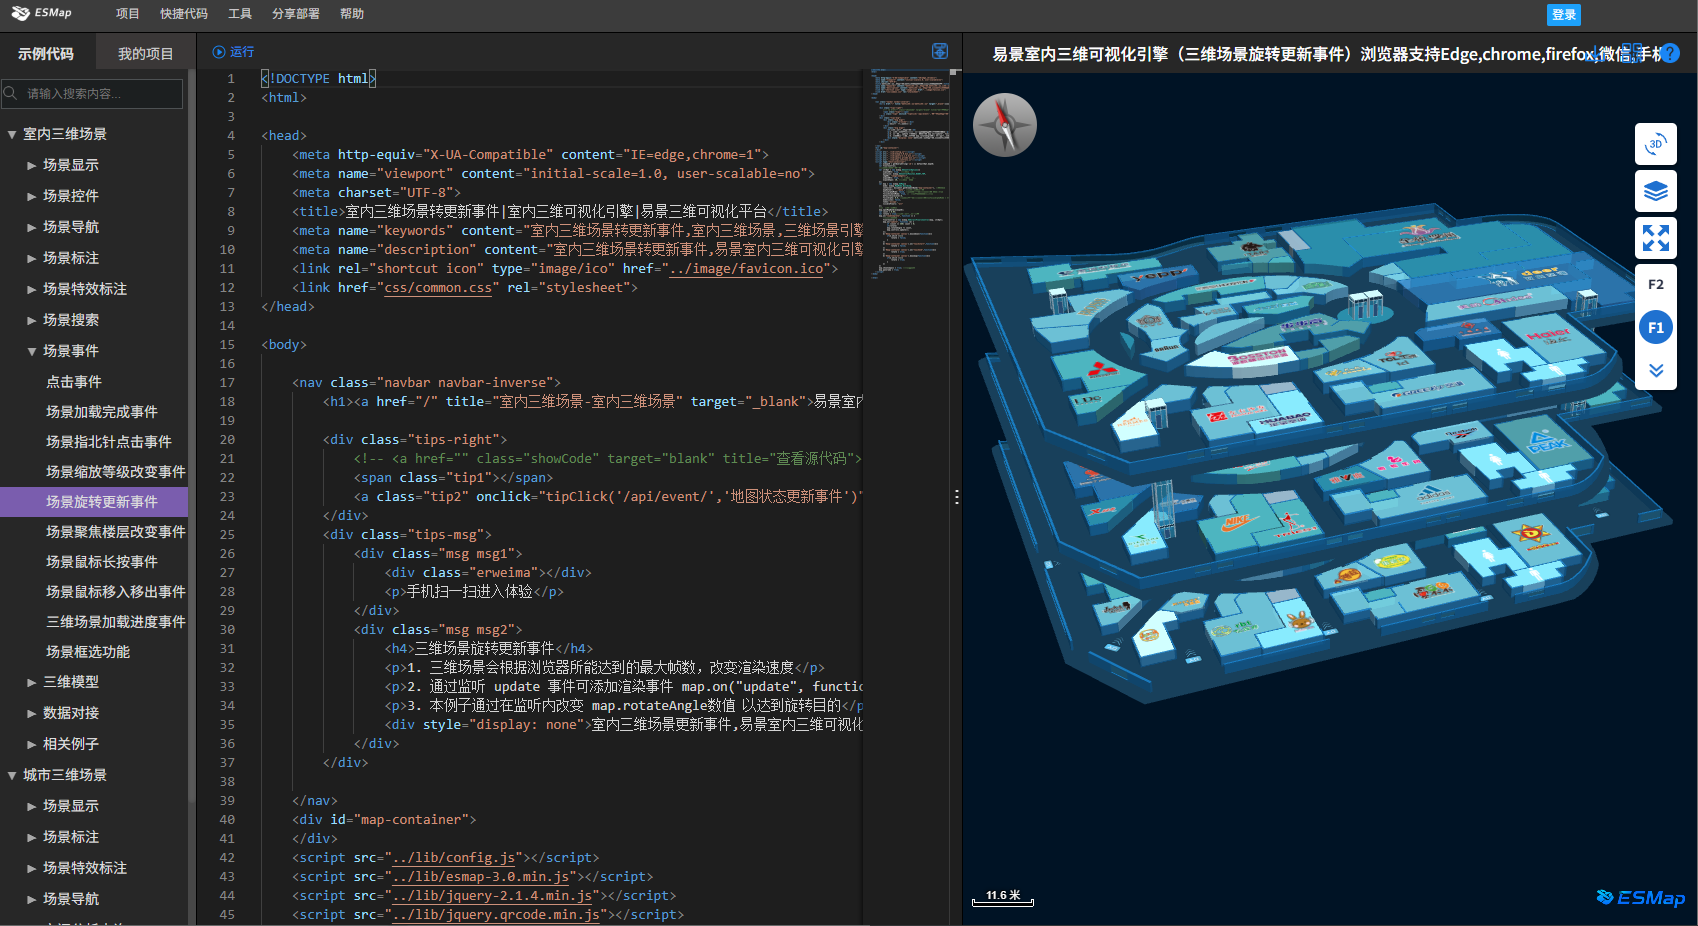Screen dimensions: 1698x926
Task: Open the blue question help icon
Action: pos(1669,53)
